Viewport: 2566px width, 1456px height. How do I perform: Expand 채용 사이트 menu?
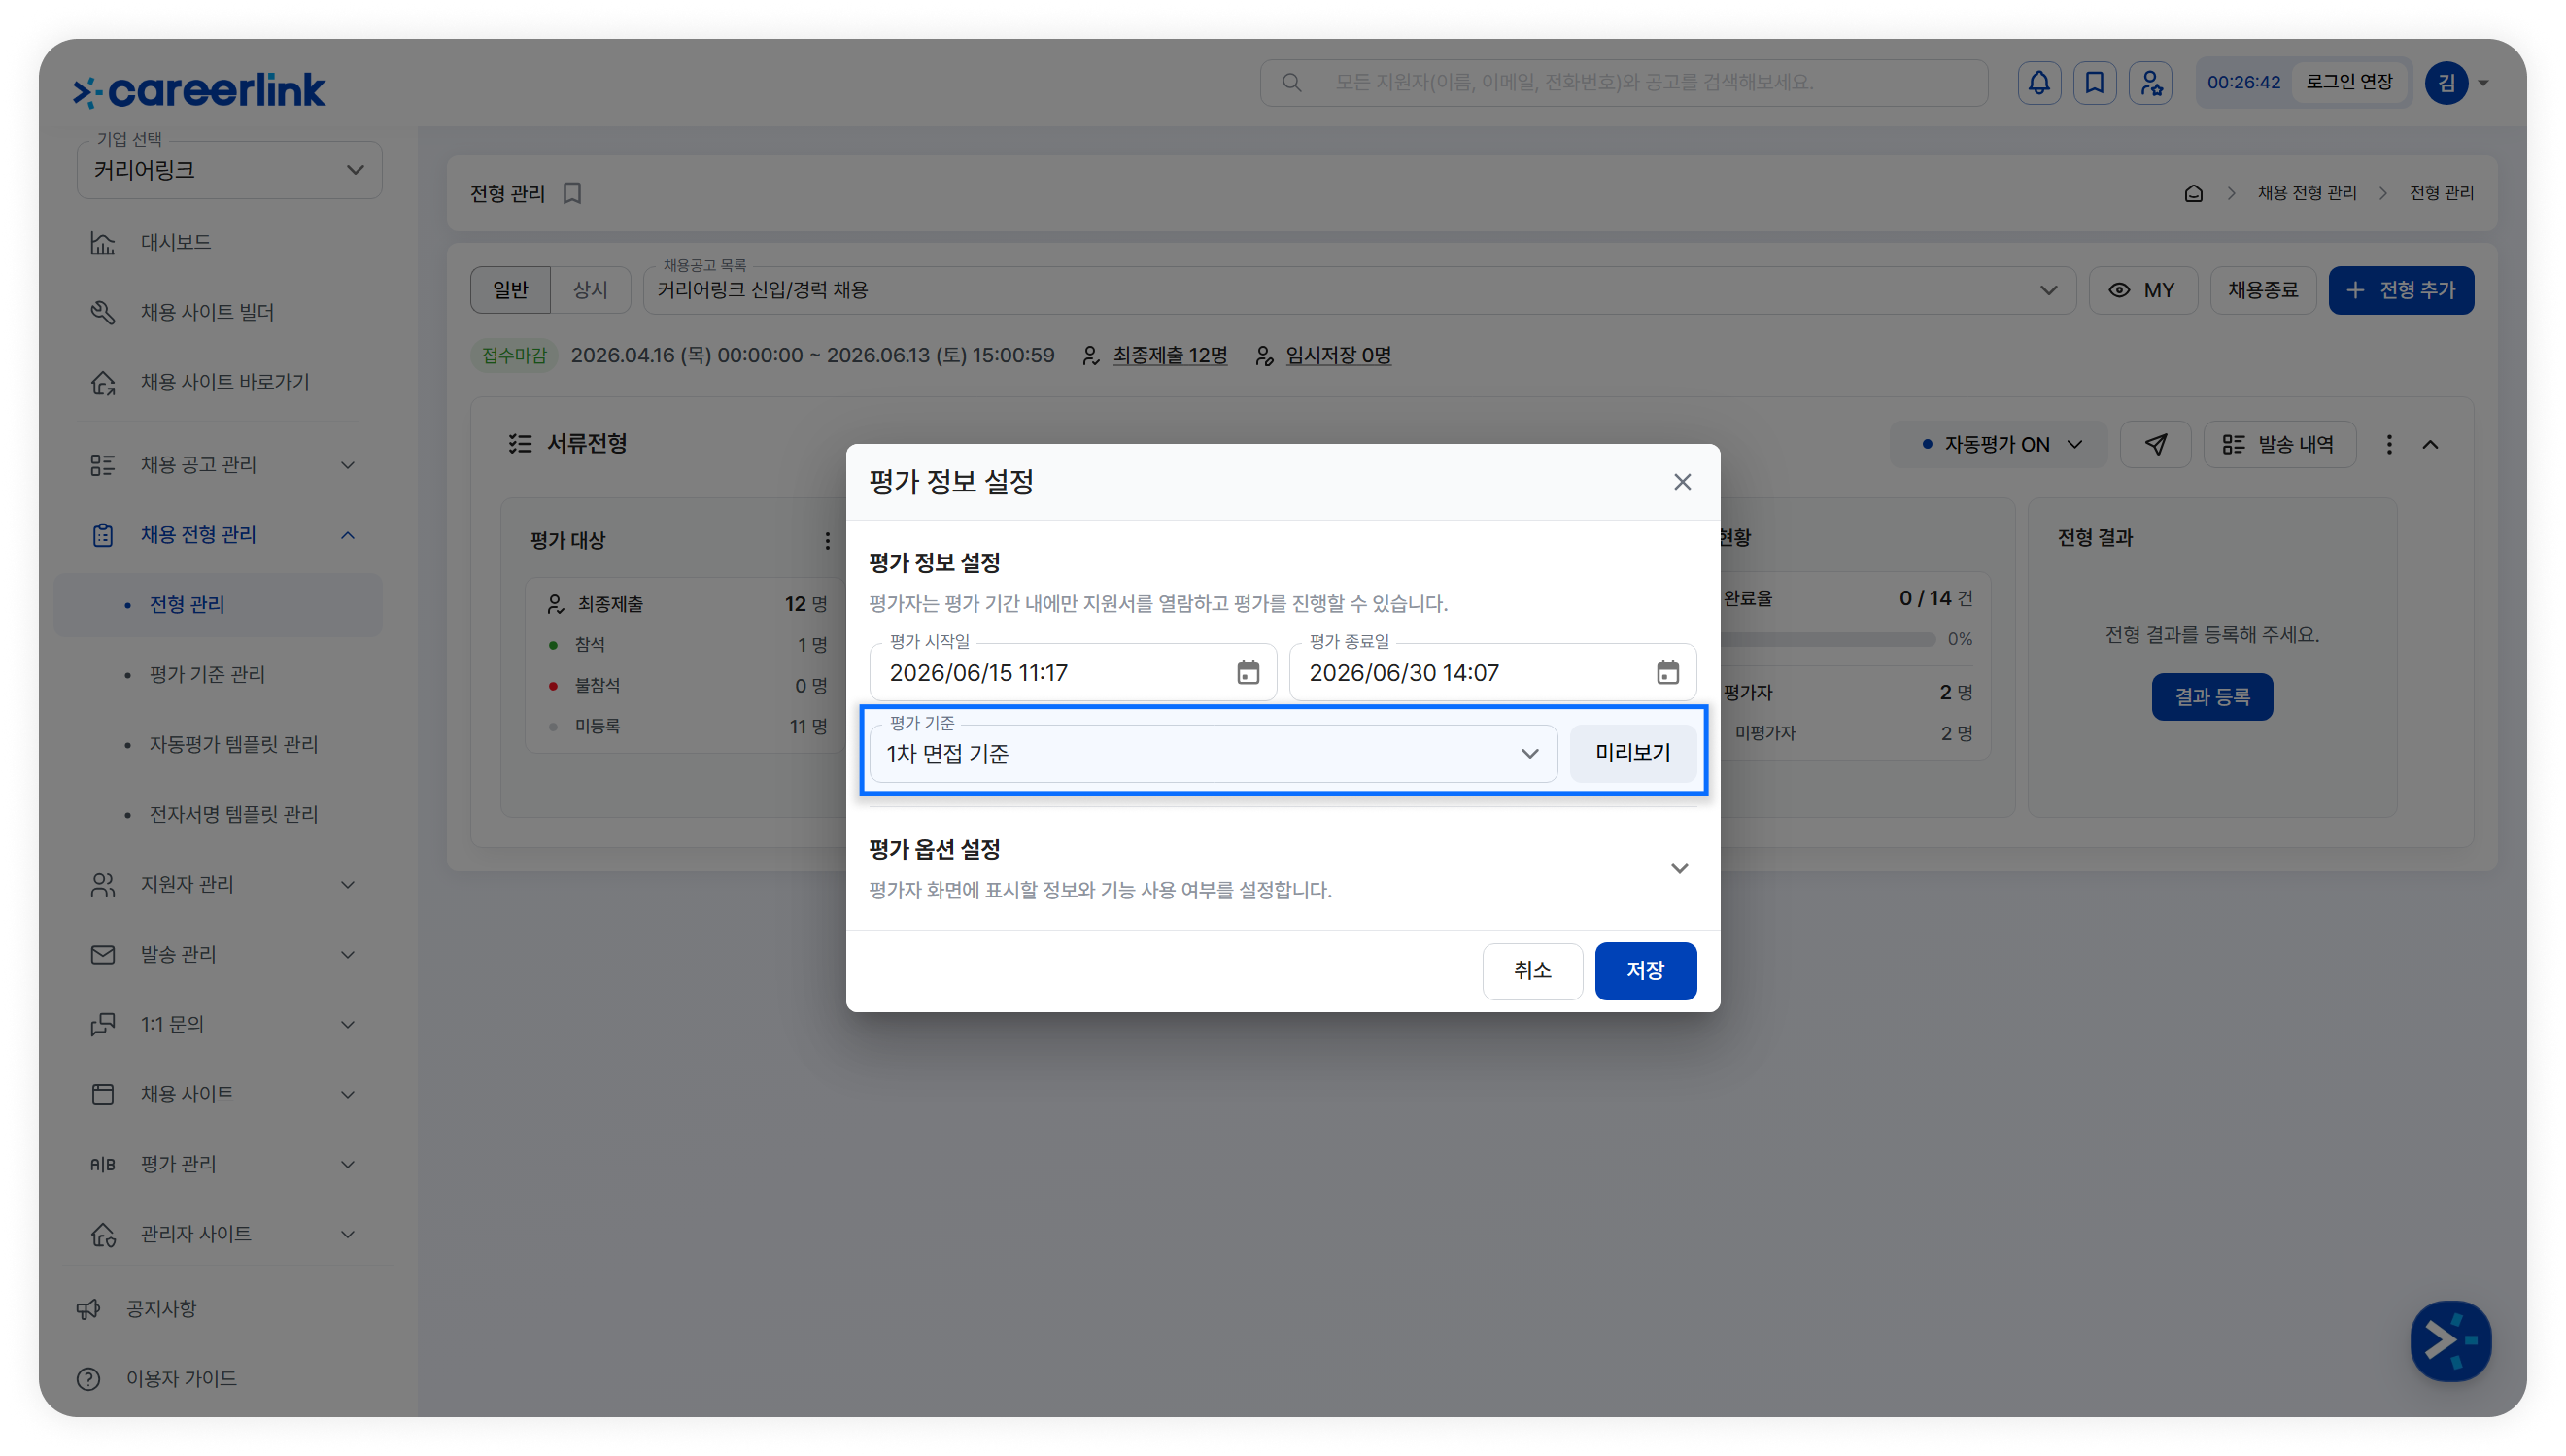click(x=348, y=1094)
